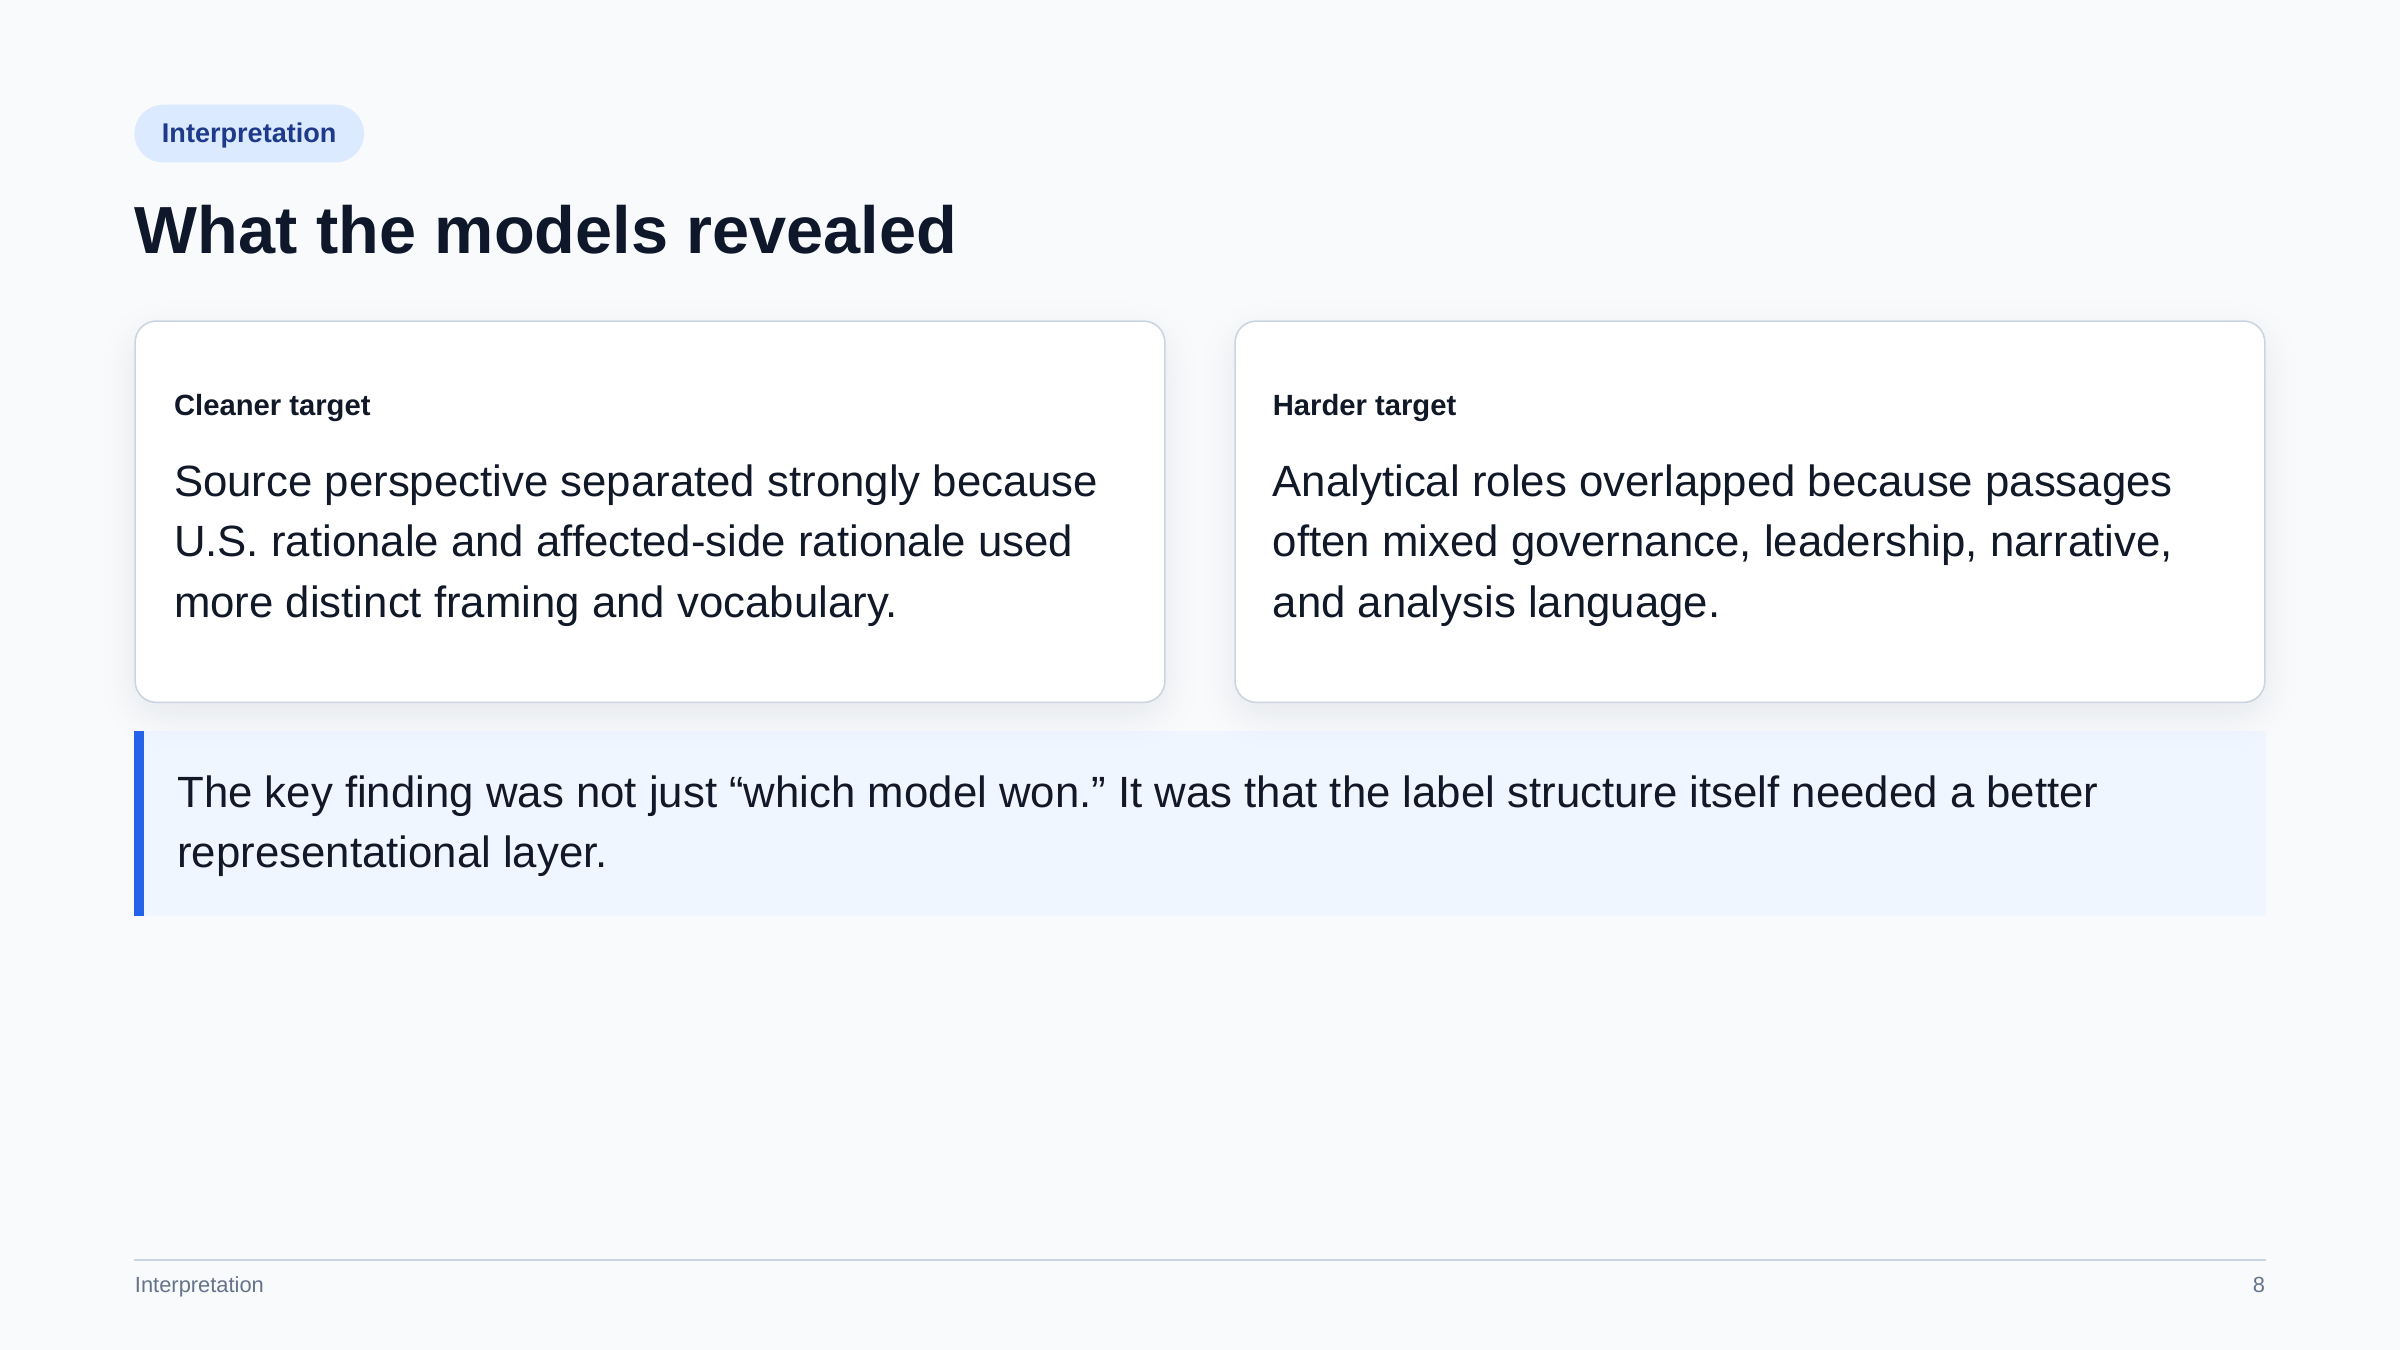Click the words representational layer in callout
Image resolution: width=2400 pixels, height=1350 pixels.
(391, 853)
